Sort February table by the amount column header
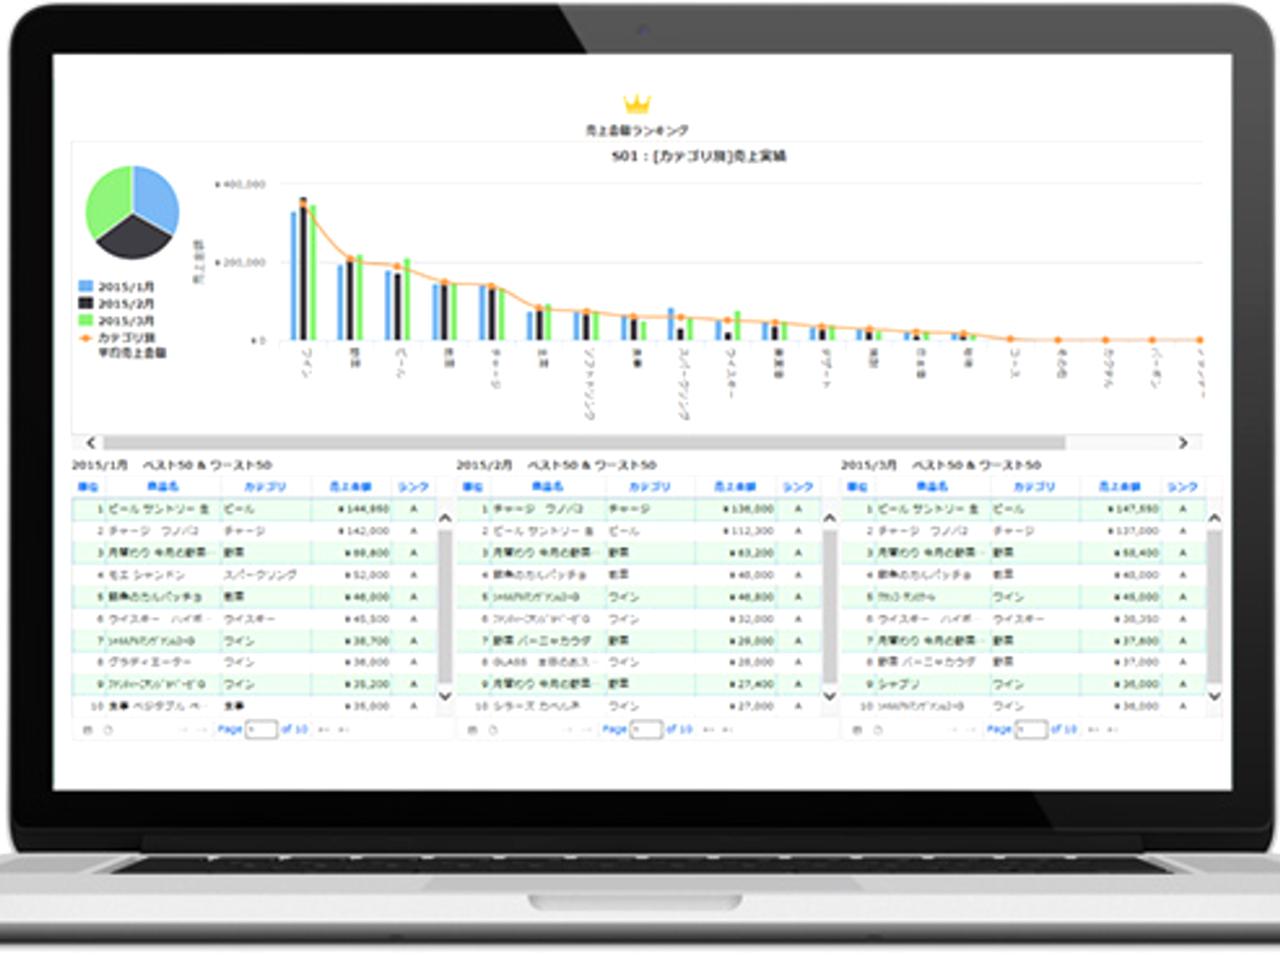 tap(734, 487)
